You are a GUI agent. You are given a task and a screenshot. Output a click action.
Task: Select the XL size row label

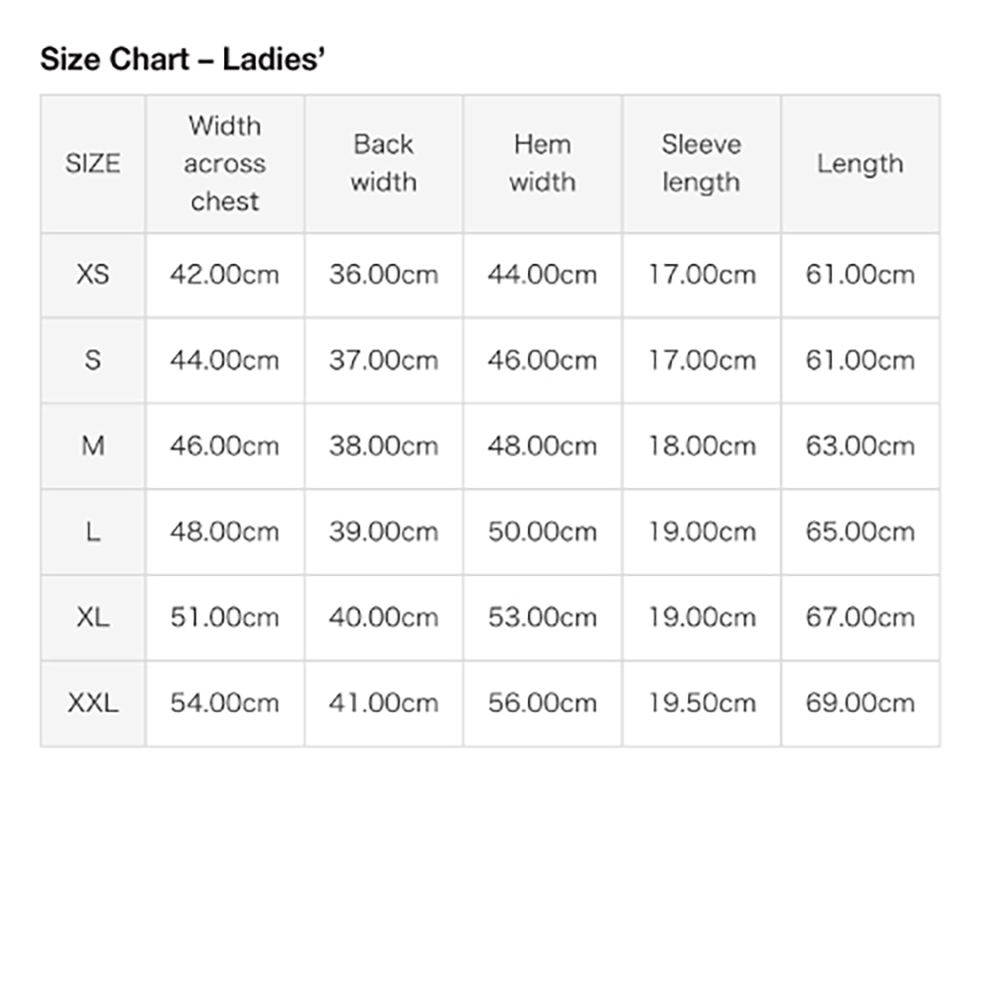[x=93, y=617]
